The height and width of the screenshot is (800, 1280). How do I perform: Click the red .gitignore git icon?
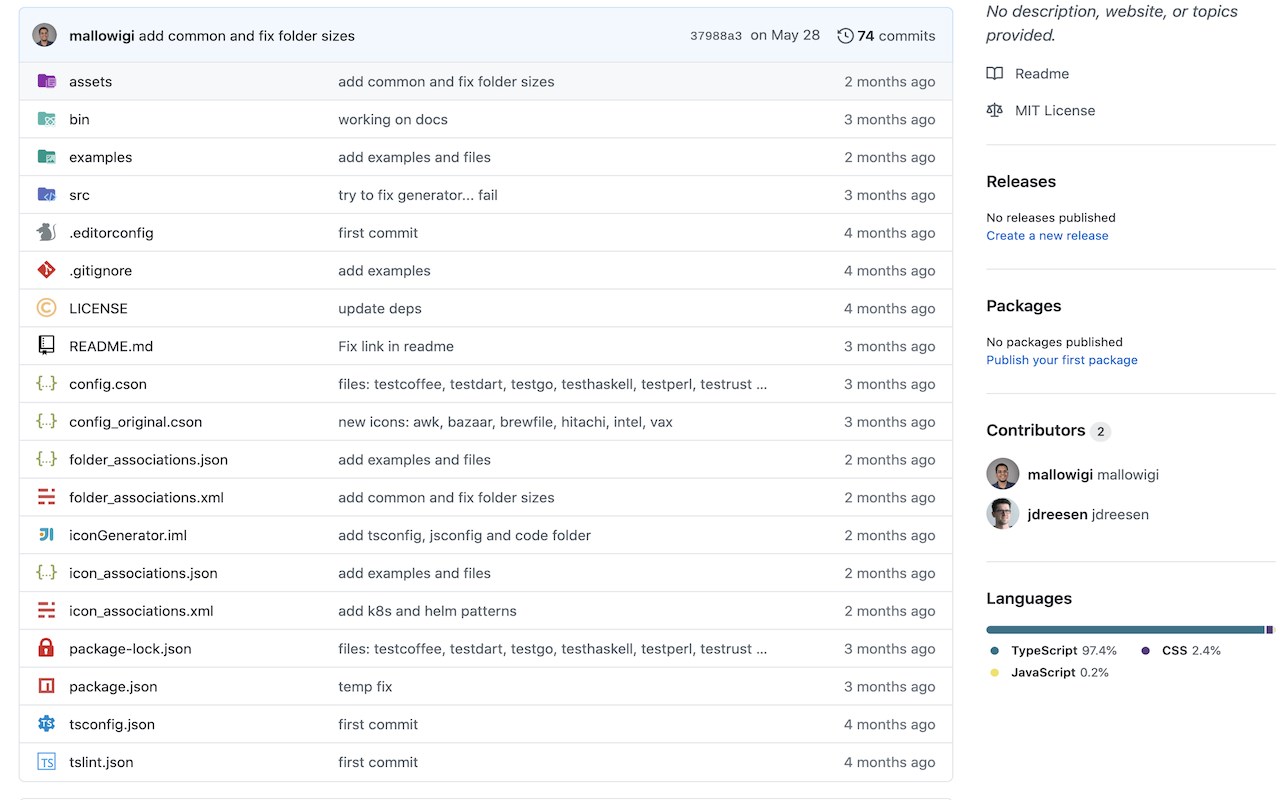pos(46,270)
